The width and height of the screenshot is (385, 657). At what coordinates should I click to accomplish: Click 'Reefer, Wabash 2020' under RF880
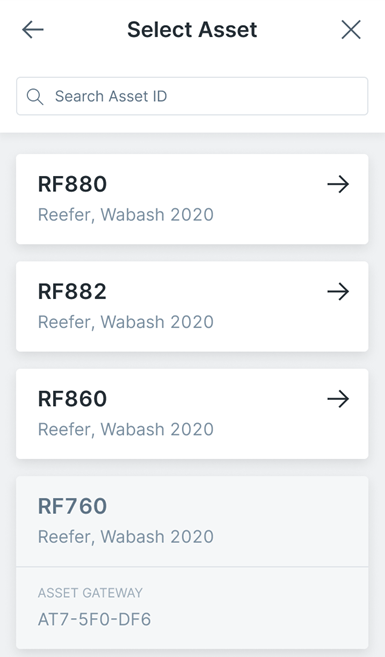126,215
